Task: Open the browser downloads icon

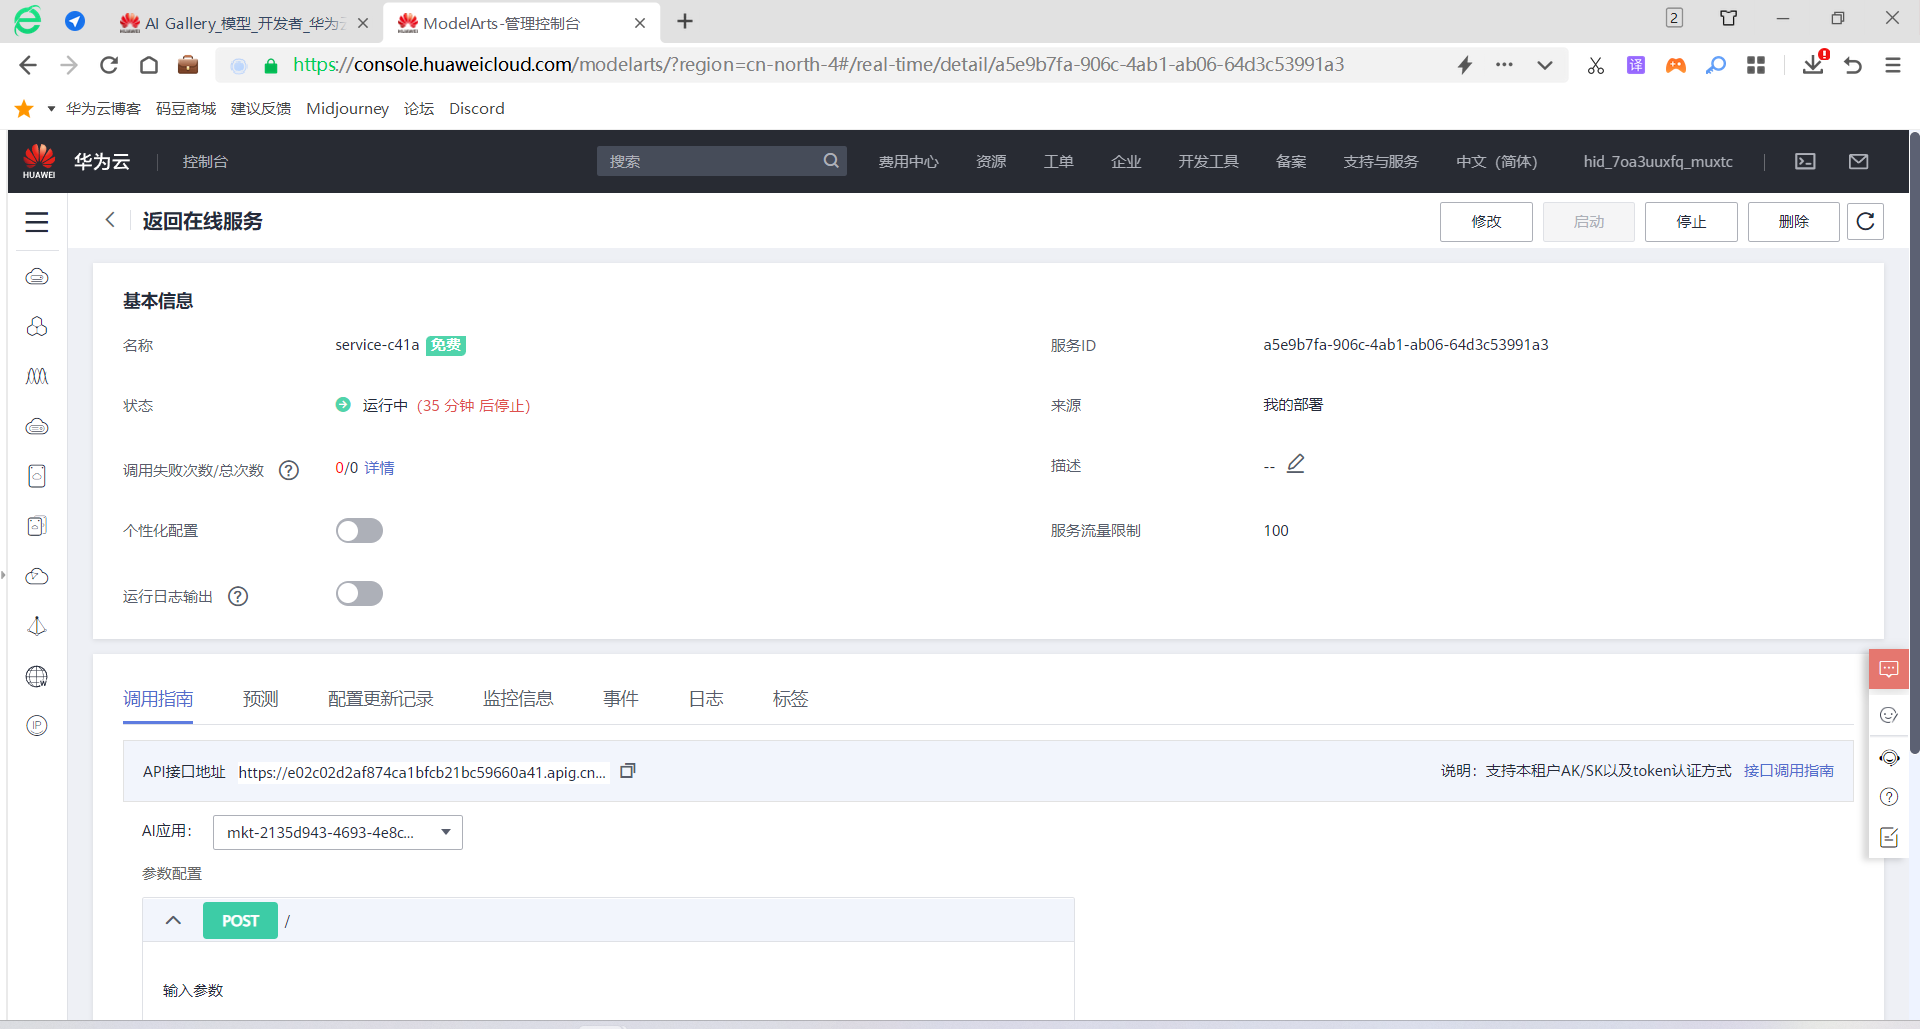Action: click(x=1813, y=65)
